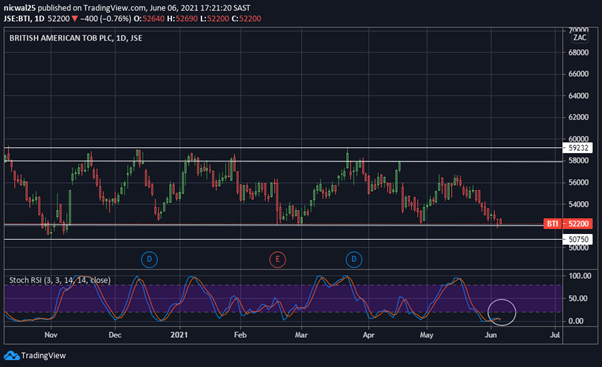Open the TradingView text link at bottom
Image resolution: width=602 pixels, height=367 pixels.
tap(43, 355)
